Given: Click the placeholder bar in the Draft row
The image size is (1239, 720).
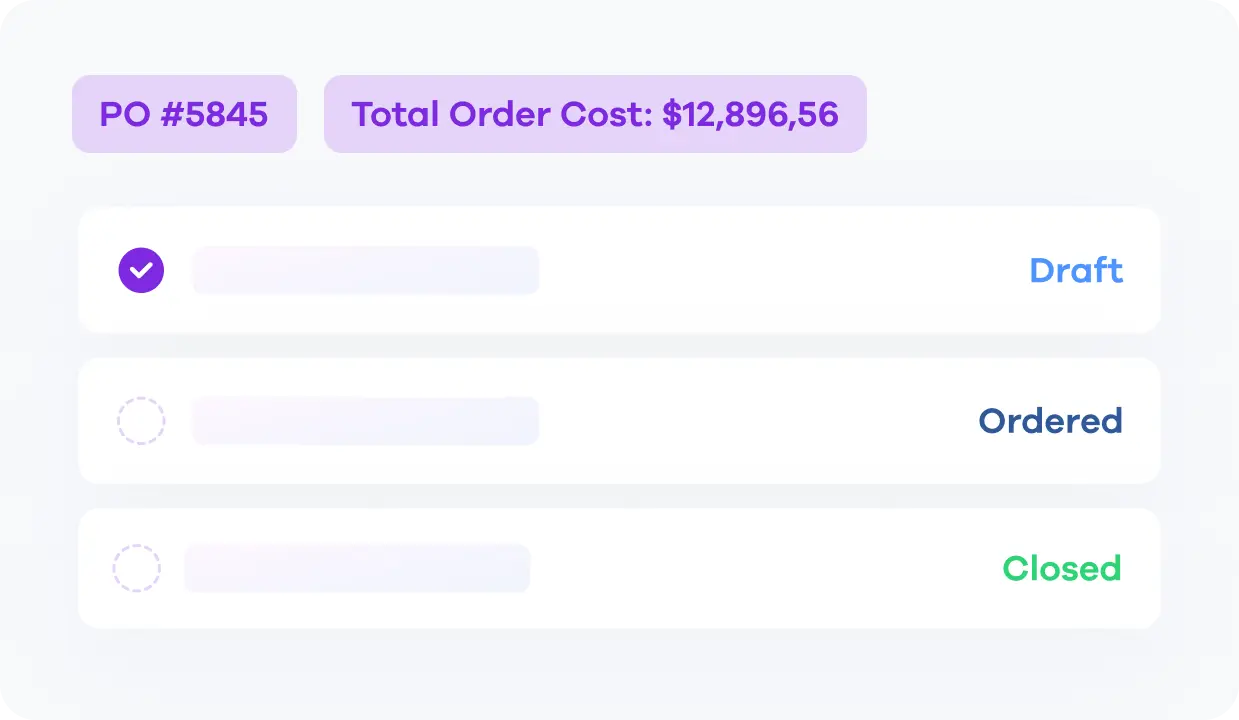Looking at the screenshot, I should click(365, 270).
